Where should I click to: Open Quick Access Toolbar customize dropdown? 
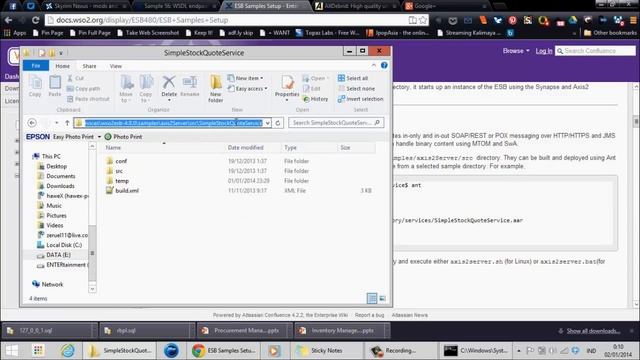(x=61, y=53)
